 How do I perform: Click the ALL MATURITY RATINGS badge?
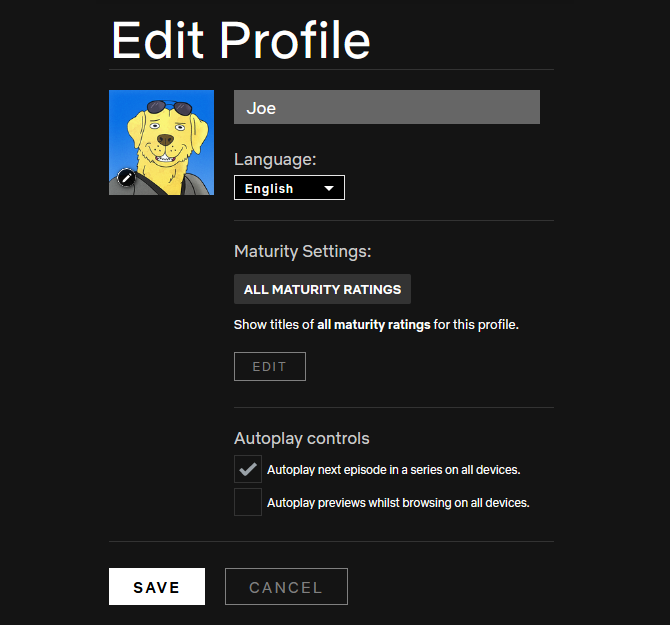(322, 289)
